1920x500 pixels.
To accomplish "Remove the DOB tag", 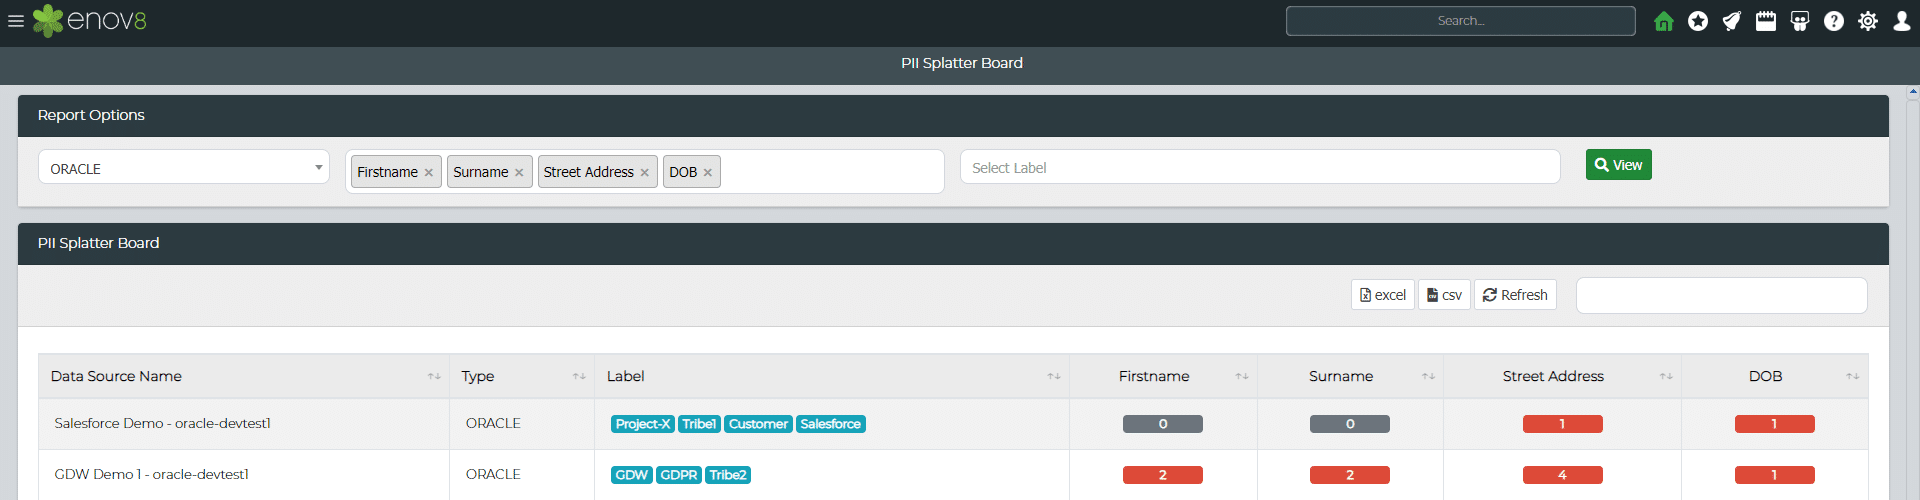I will tap(708, 173).
